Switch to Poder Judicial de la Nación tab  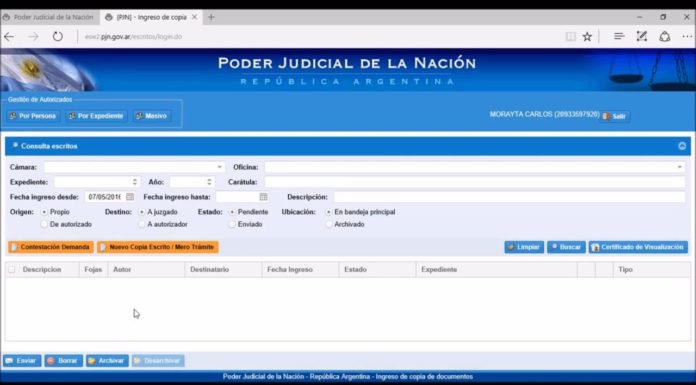click(50, 17)
